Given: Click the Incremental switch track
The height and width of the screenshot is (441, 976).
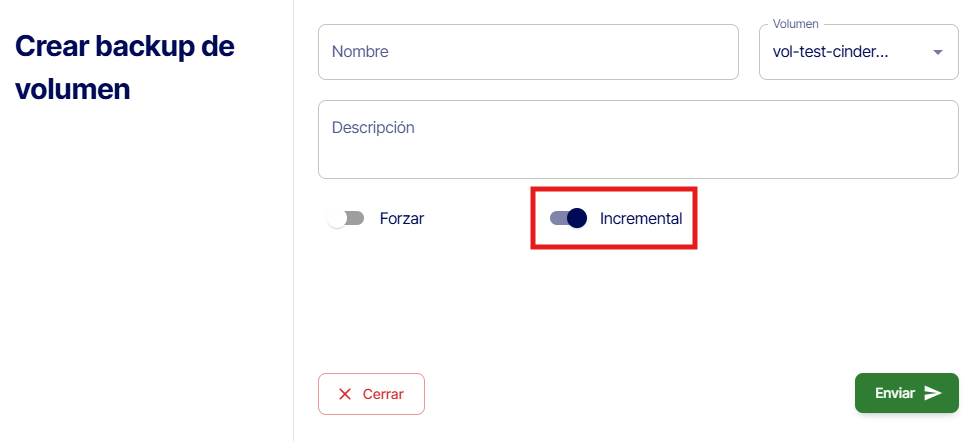Looking at the screenshot, I should pyautogui.click(x=557, y=218).
